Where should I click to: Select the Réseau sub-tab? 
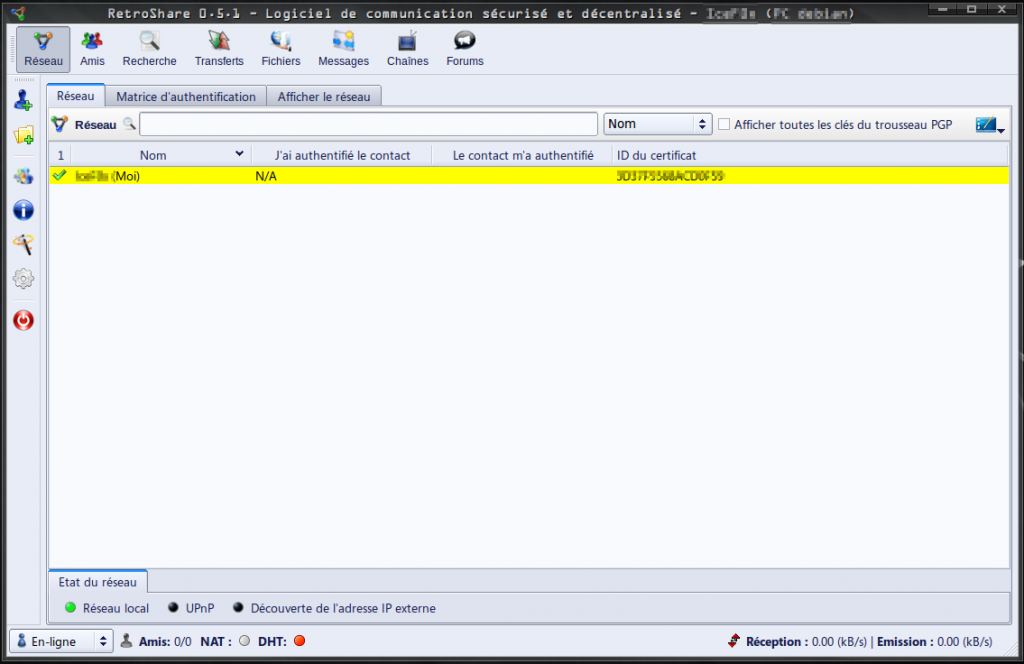[75, 96]
